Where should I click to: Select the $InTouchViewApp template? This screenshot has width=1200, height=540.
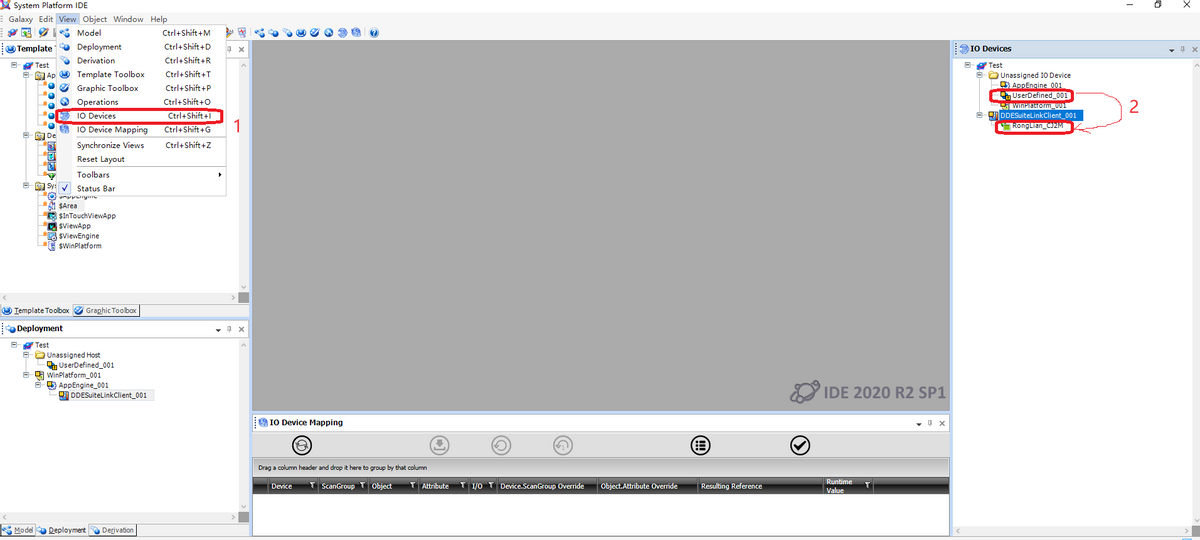87,216
